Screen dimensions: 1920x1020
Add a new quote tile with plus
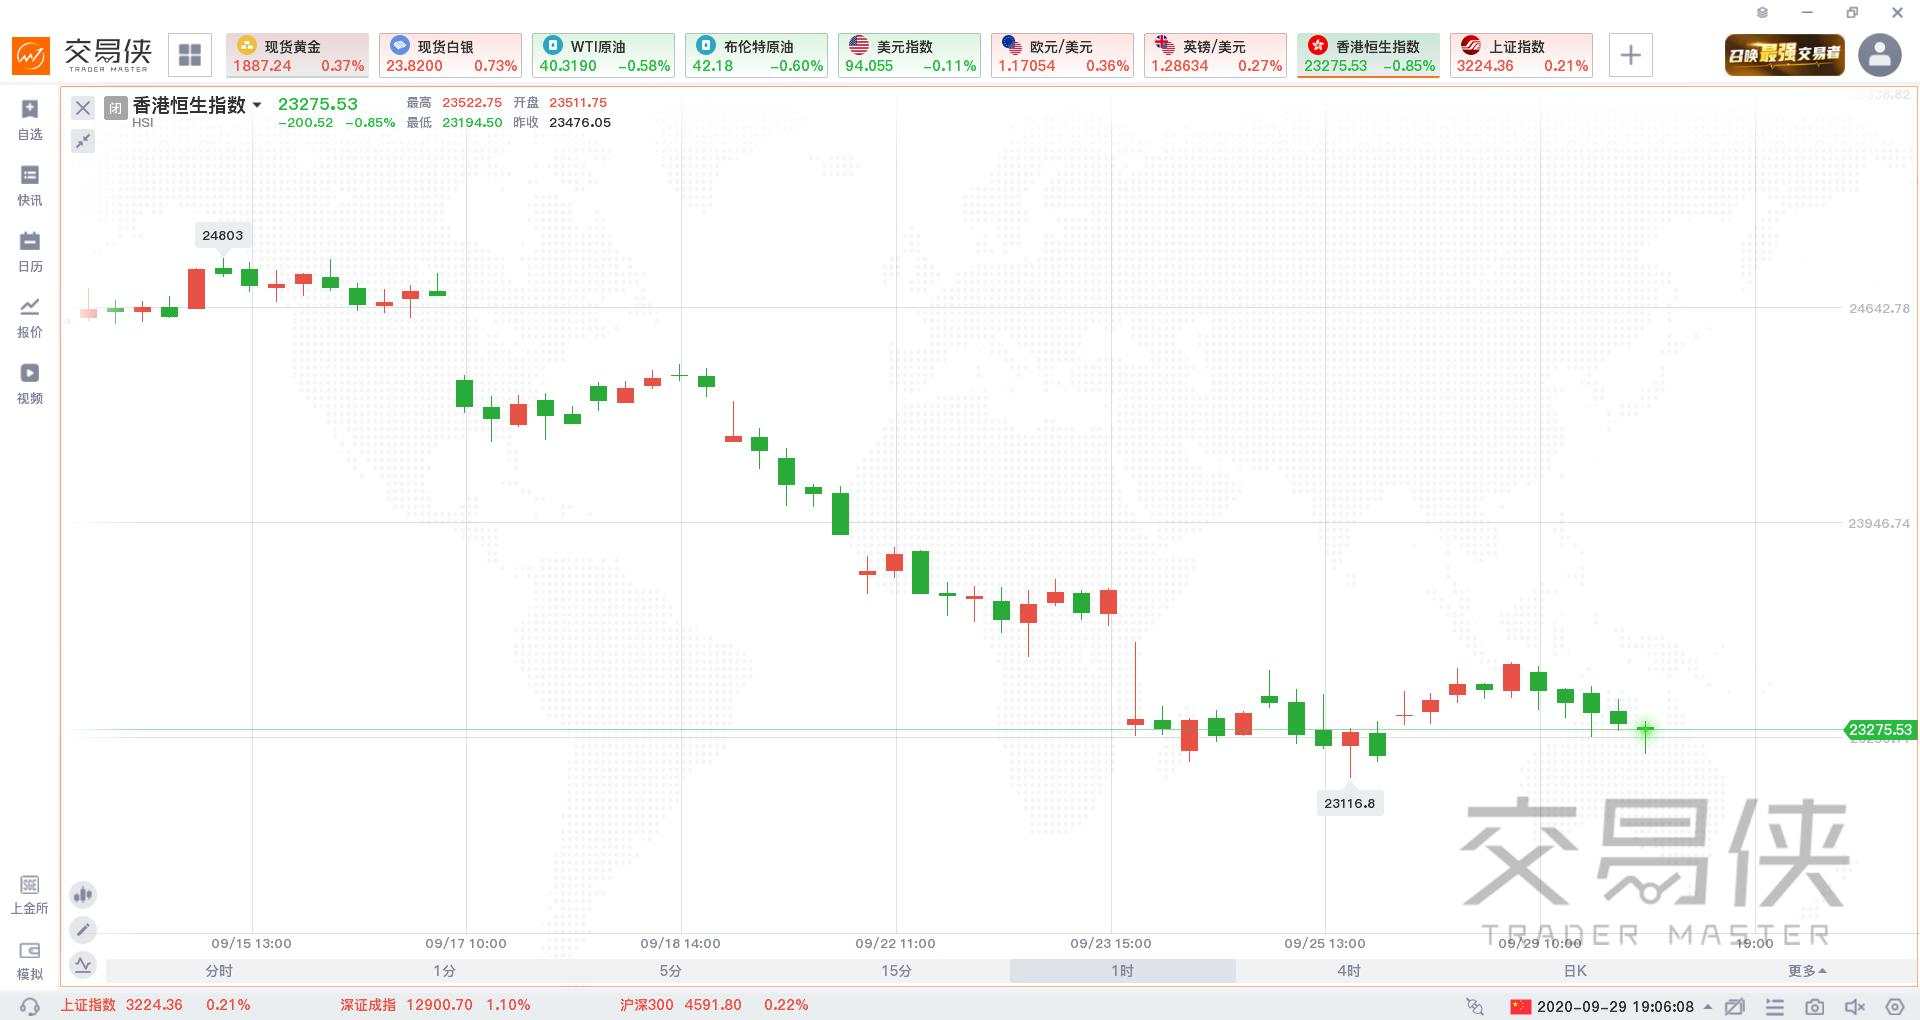(x=1630, y=55)
